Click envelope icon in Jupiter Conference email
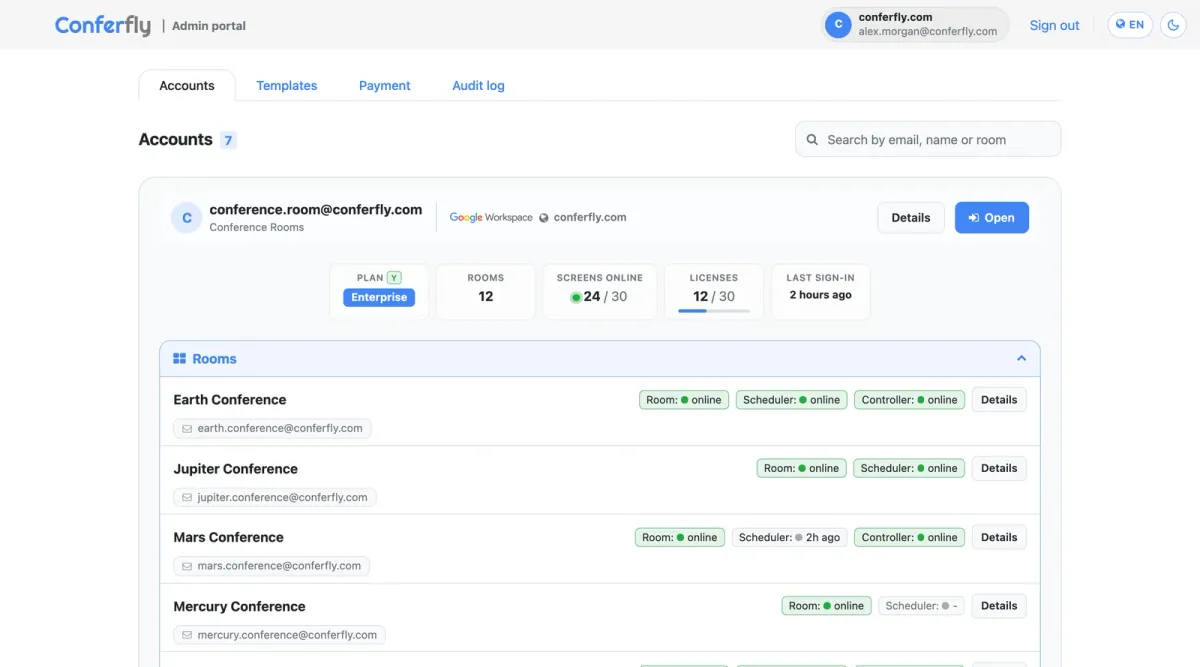This screenshot has width=1200, height=667. click(x=187, y=497)
